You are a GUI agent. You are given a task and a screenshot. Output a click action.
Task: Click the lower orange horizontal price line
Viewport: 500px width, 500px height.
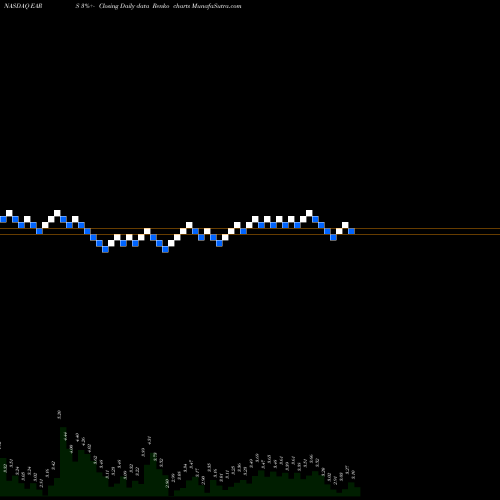pos(250,235)
